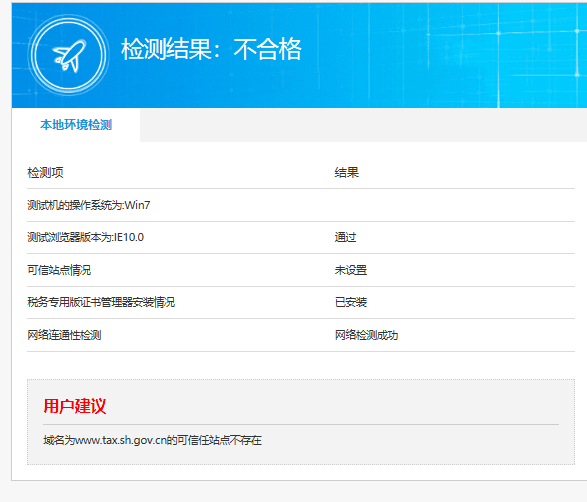Click the 测试浏览器版本为:IE10.0 item
Viewport: 587px width, 502px height.
point(85,237)
